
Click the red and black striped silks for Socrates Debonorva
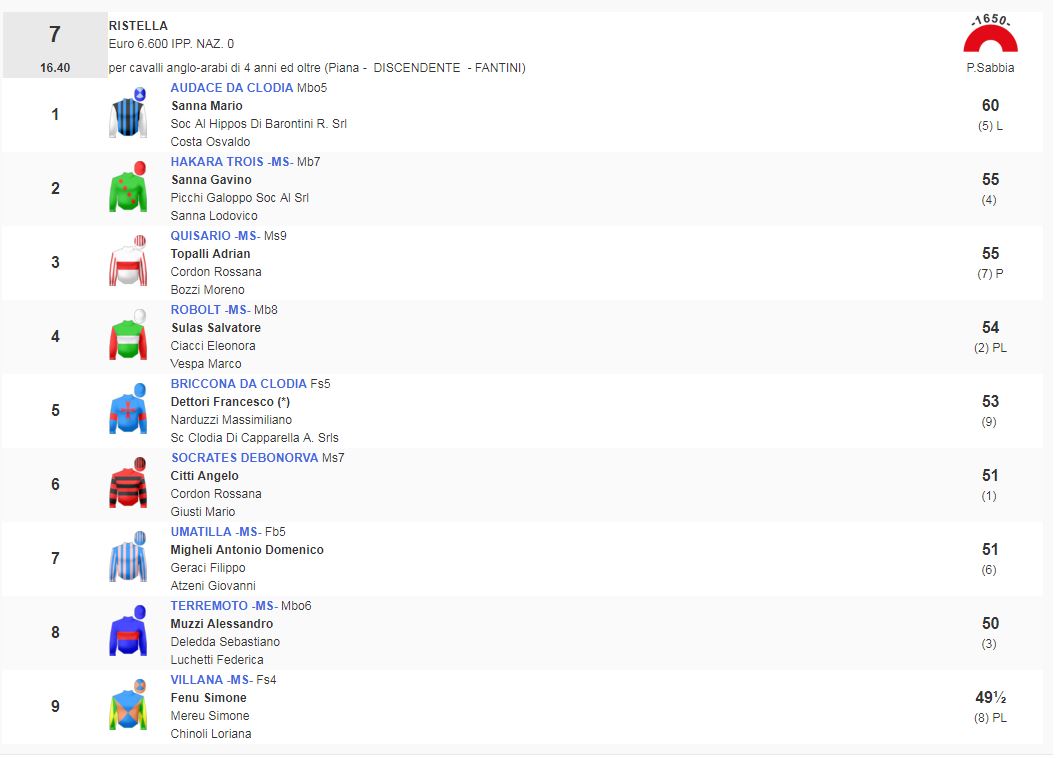(128, 484)
